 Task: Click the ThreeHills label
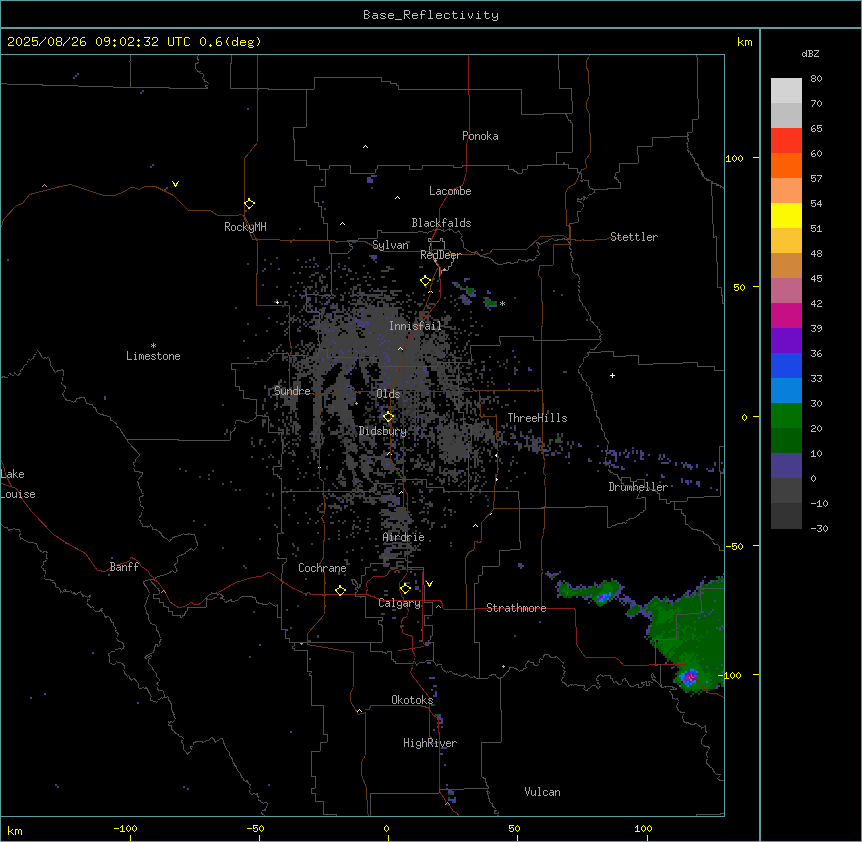click(537, 418)
